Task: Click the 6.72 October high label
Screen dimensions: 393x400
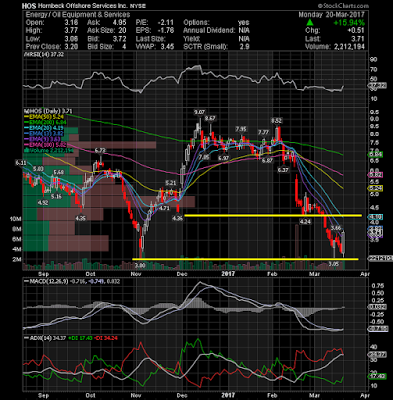Action: pyautogui.click(x=100, y=151)
